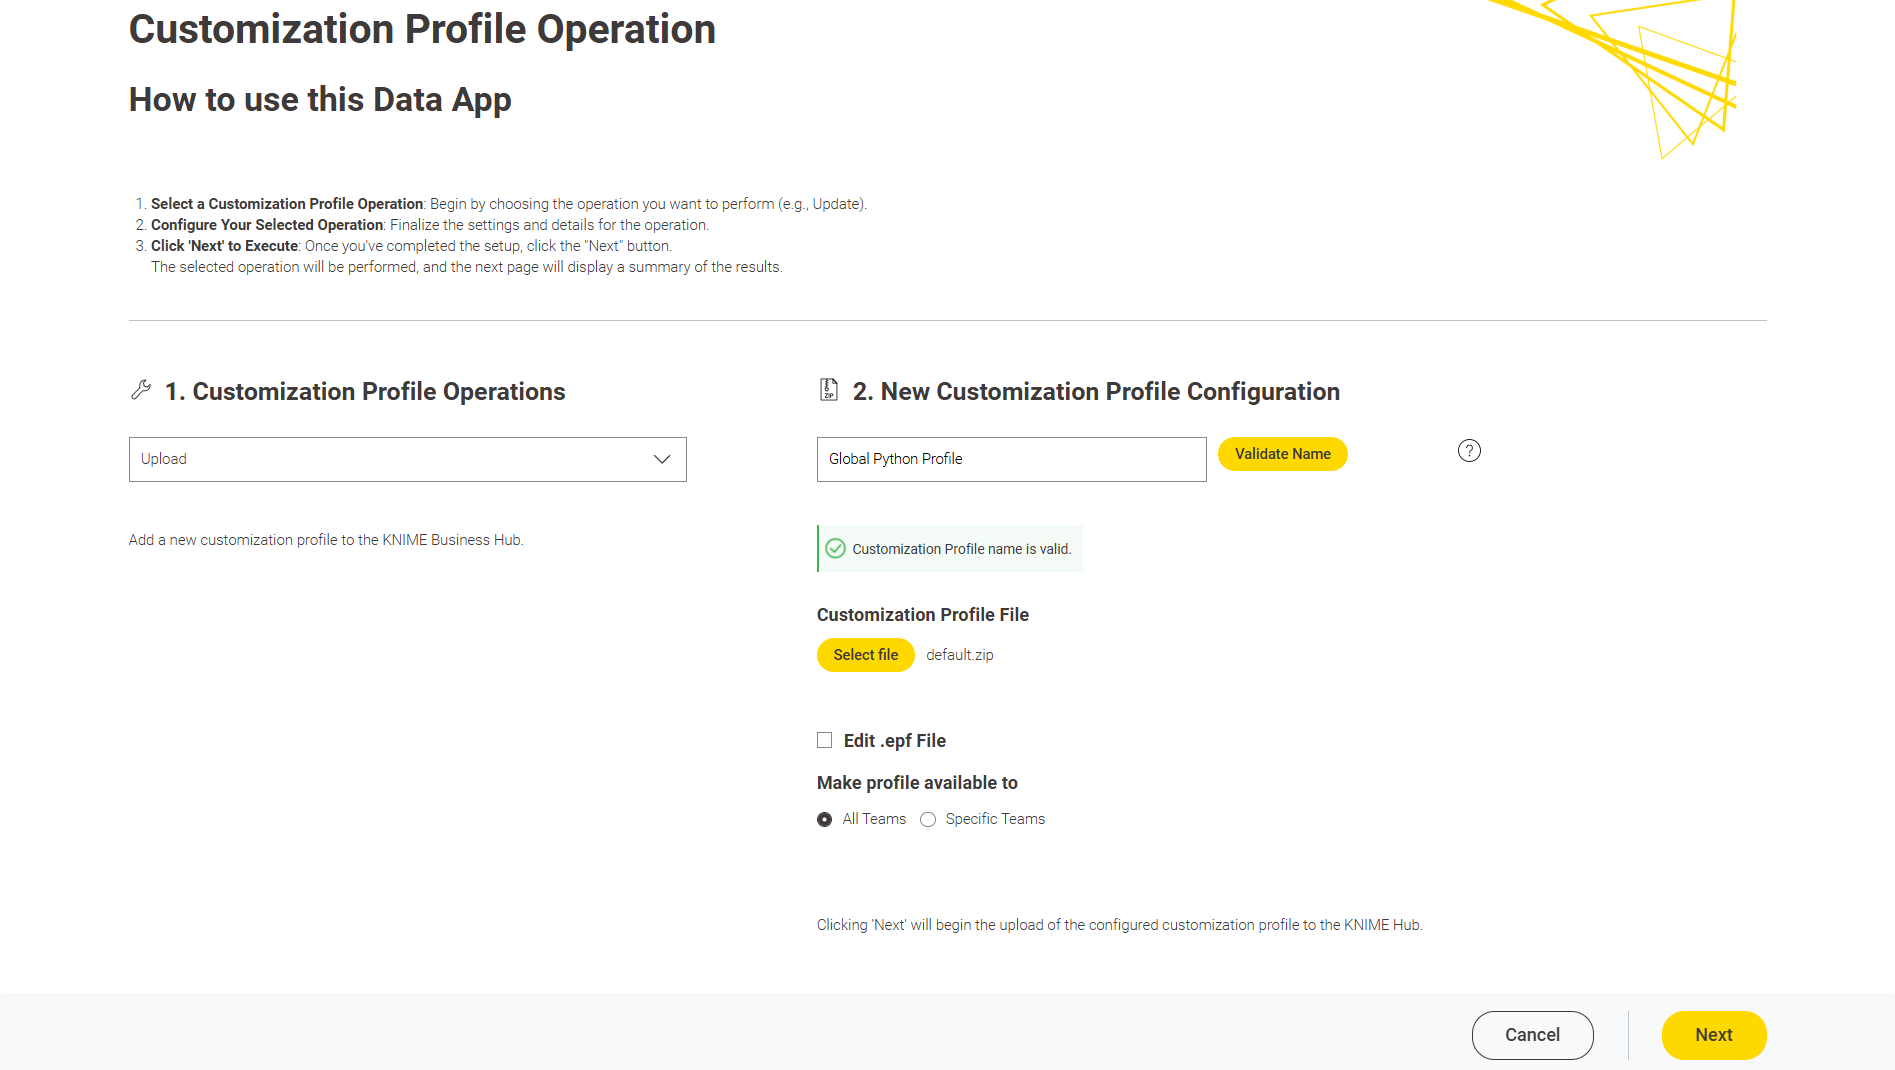Click the green checkmark validation icon
The image size is (1895, 1070).
(835, 549)
